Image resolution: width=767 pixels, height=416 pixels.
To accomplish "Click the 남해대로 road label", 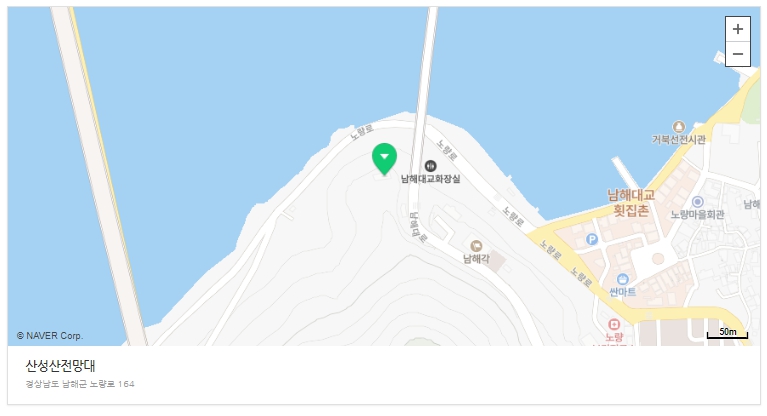I will coord(418,227).
